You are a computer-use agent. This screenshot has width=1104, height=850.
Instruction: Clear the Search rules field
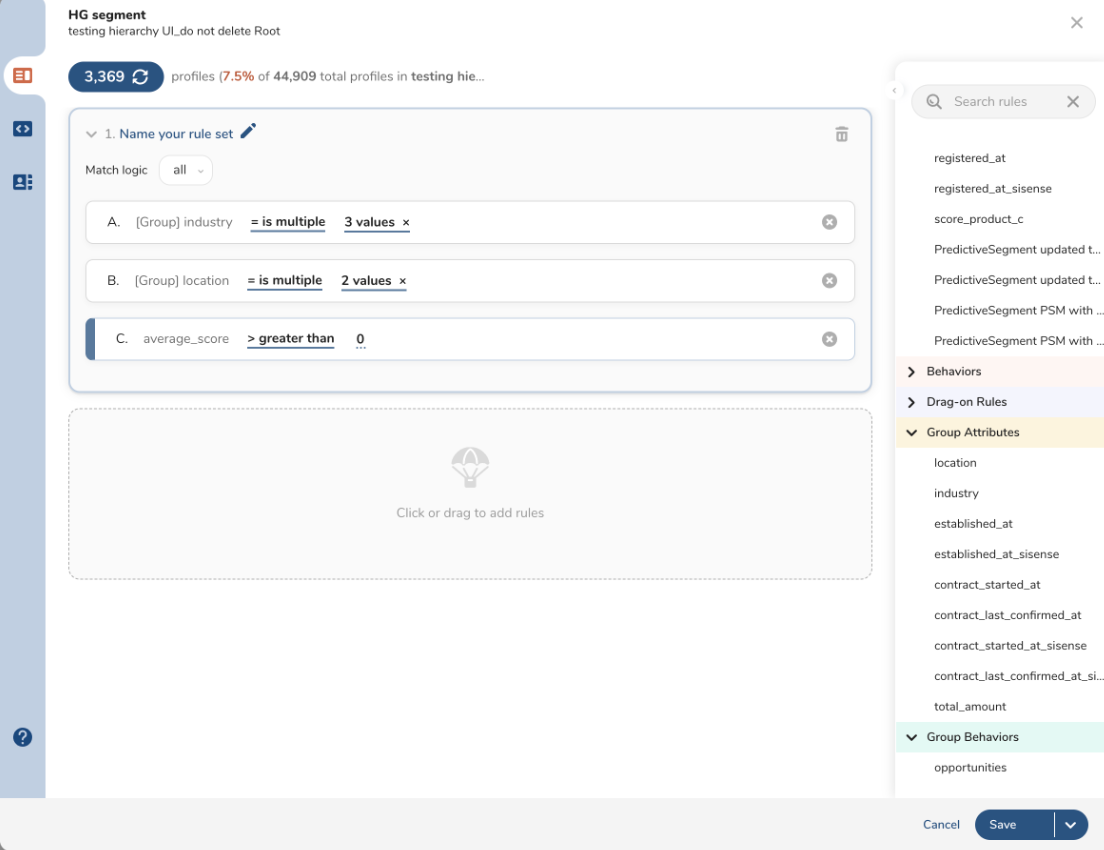pos(1073,102)
